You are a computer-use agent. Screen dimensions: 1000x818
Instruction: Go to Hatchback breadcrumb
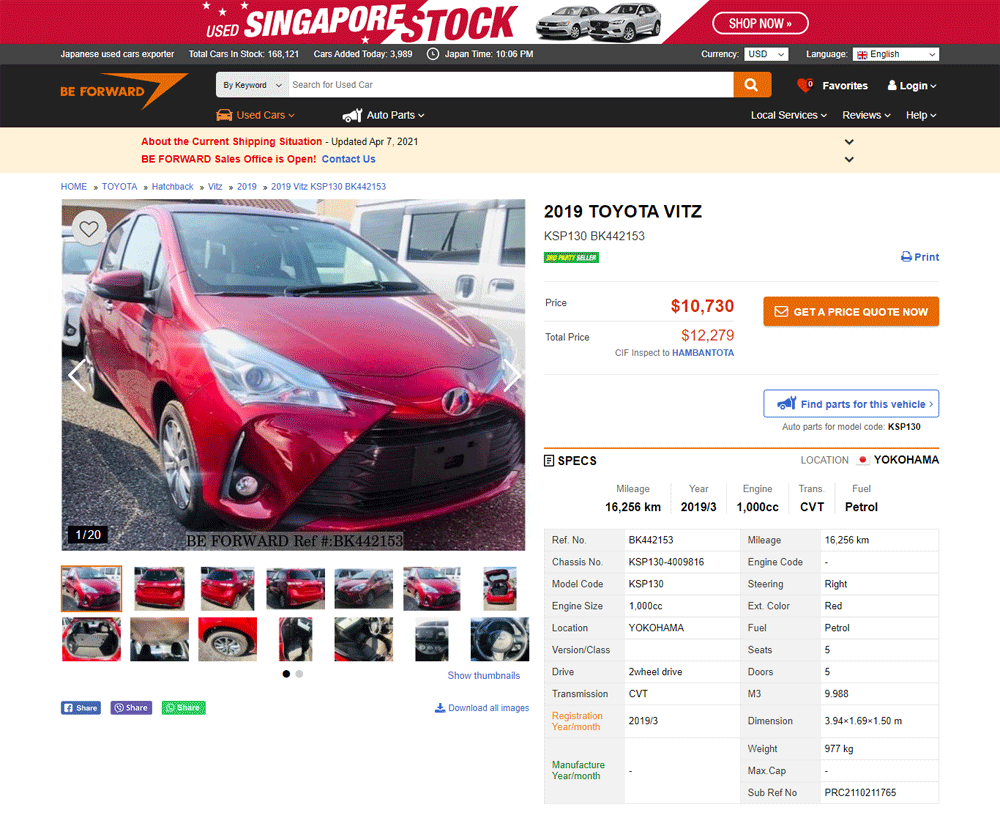pyautogui.click(x=172, y=187)
